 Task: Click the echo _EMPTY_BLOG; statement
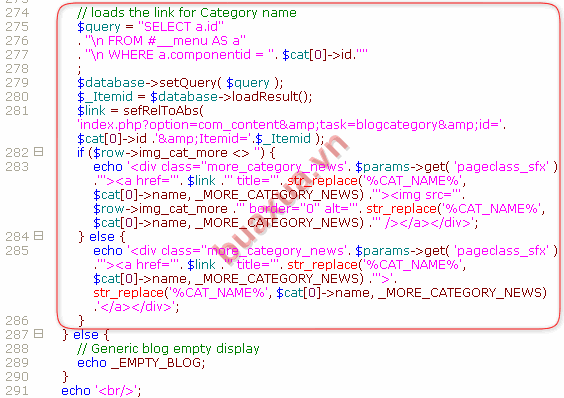coord(141,363)
